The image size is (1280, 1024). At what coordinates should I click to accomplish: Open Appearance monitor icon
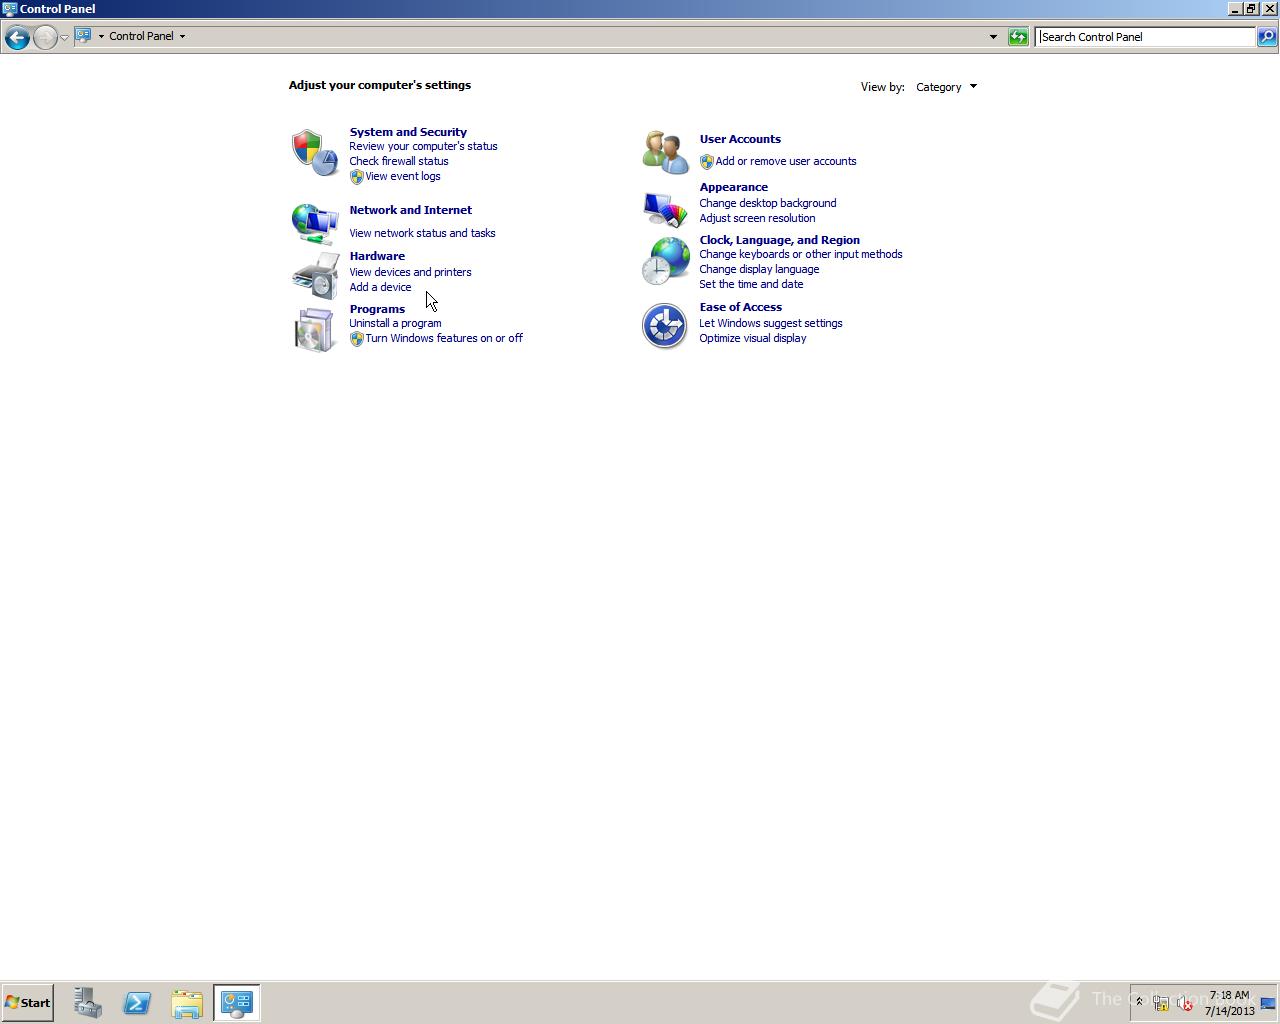point(665,208)
